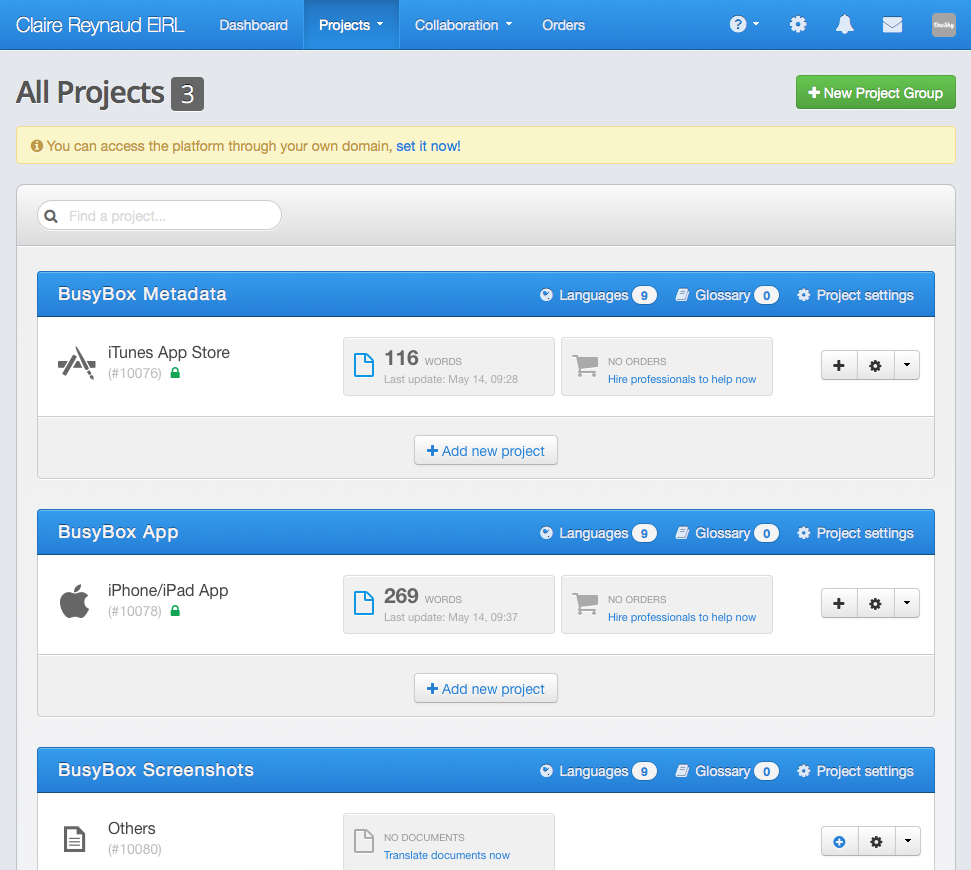
Task: Open messages envelope icon
Action: [x=892, y=25]
